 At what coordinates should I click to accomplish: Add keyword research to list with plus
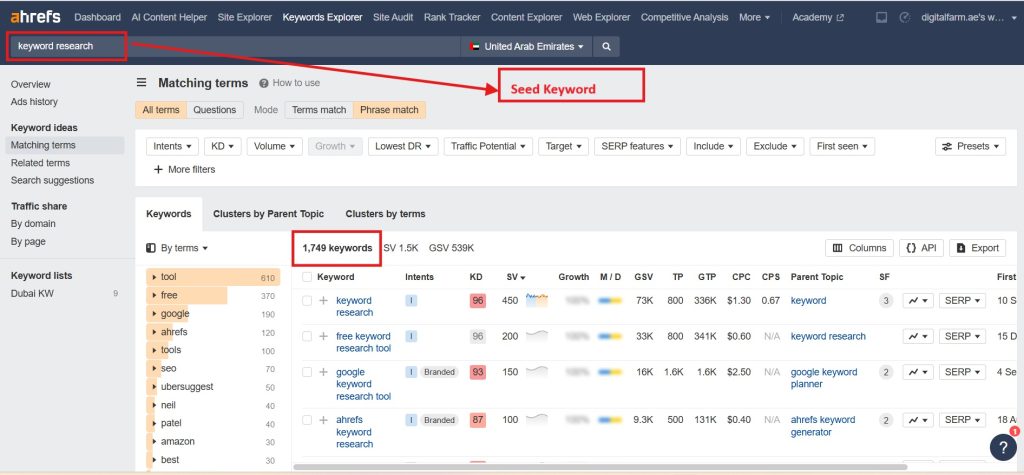(x=323, y=301)
